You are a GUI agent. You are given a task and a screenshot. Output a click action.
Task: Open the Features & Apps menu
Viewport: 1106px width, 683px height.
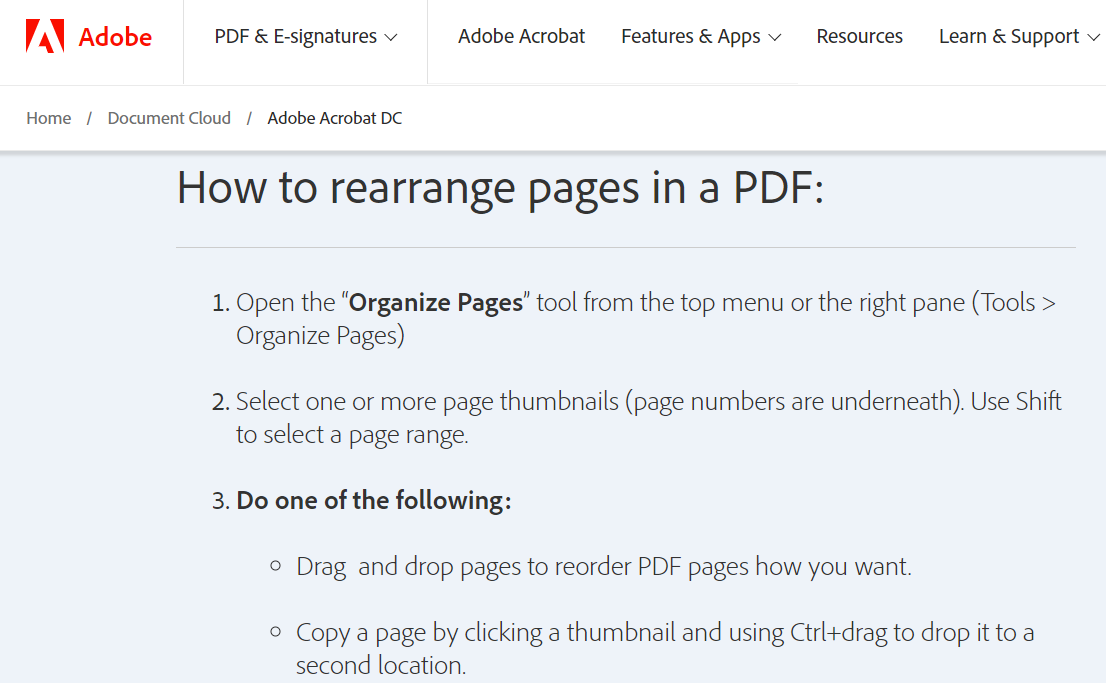coord(691,36)
